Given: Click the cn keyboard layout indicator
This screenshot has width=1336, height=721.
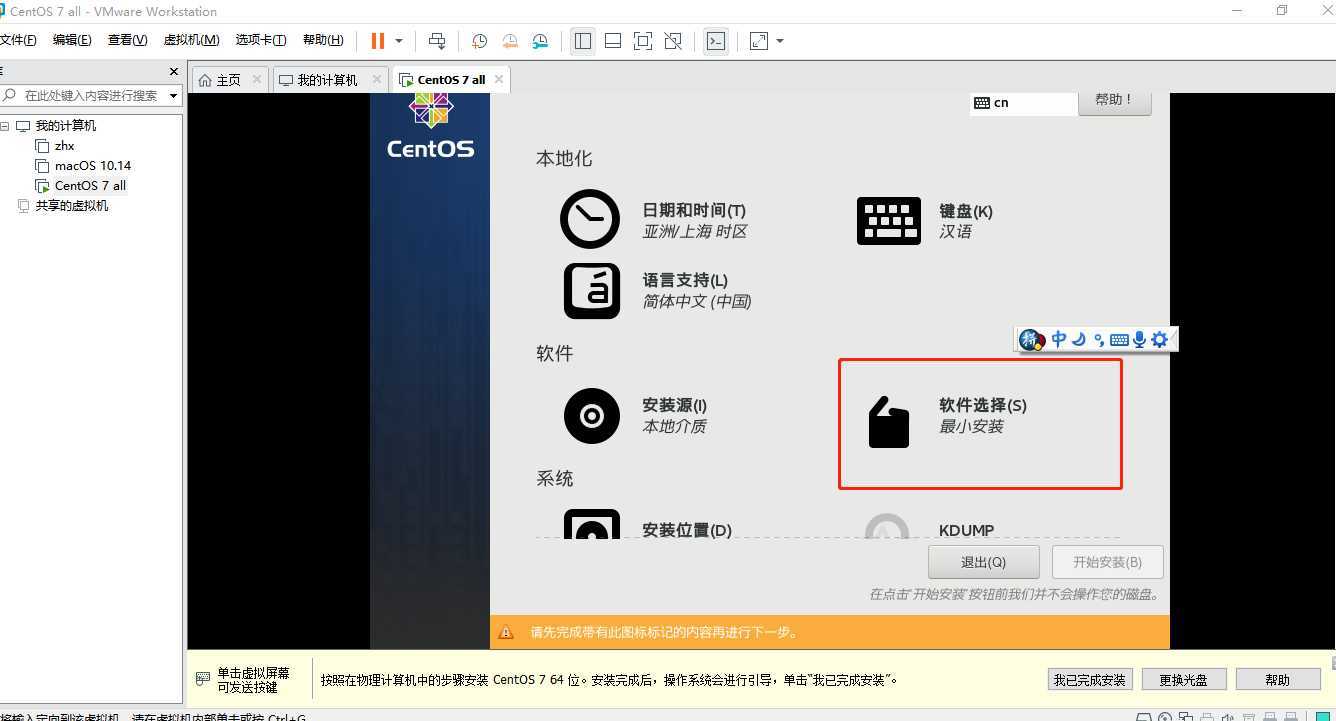Looking at the screenshot, I should (x=1022, y=103).
